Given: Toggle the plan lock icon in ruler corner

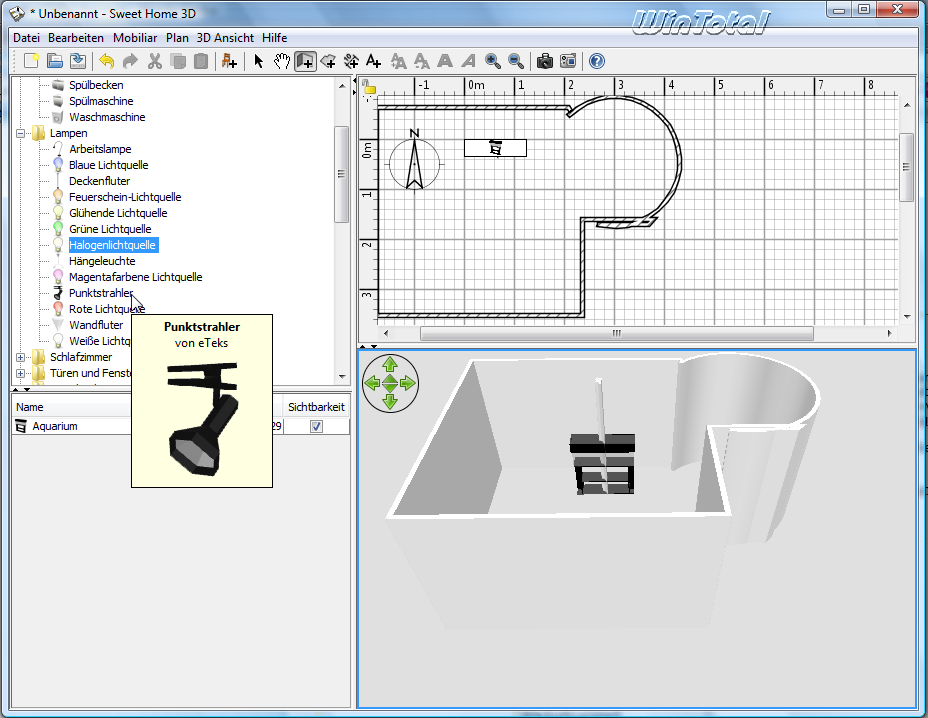Looking at the screenshot, I should click(369, 87).
